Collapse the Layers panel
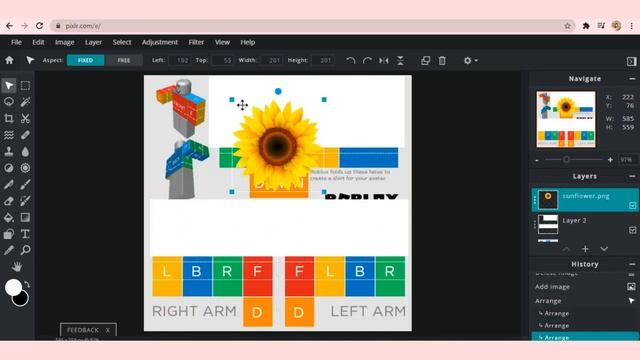This screenshot has width=640, height=360. [x=632, y=176]
